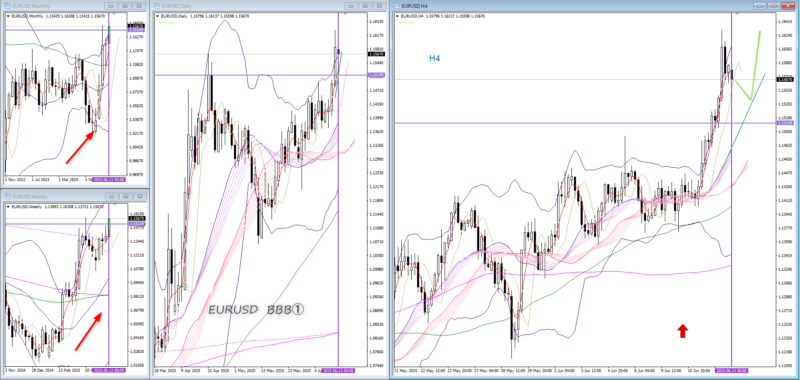The image size is (800, 380).
Task: Click '13 May 2025' on Daily time axis
Action: (x=271, y=370)
